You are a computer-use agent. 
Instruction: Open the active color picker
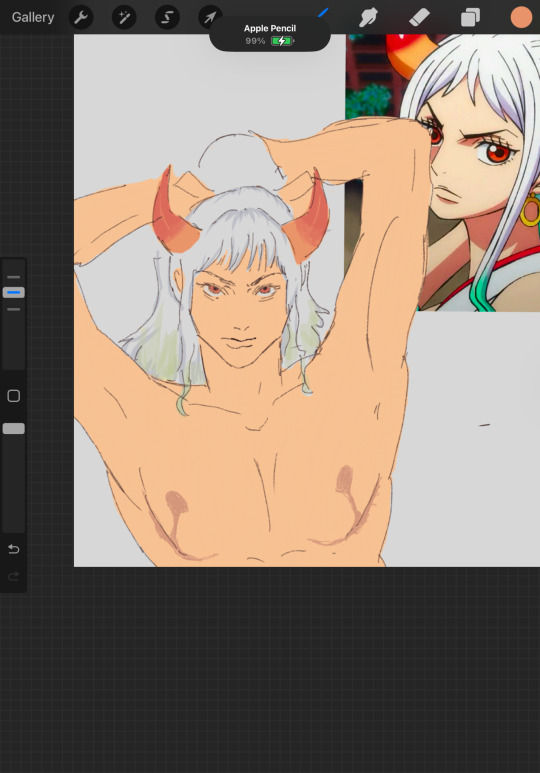[521, 18]
